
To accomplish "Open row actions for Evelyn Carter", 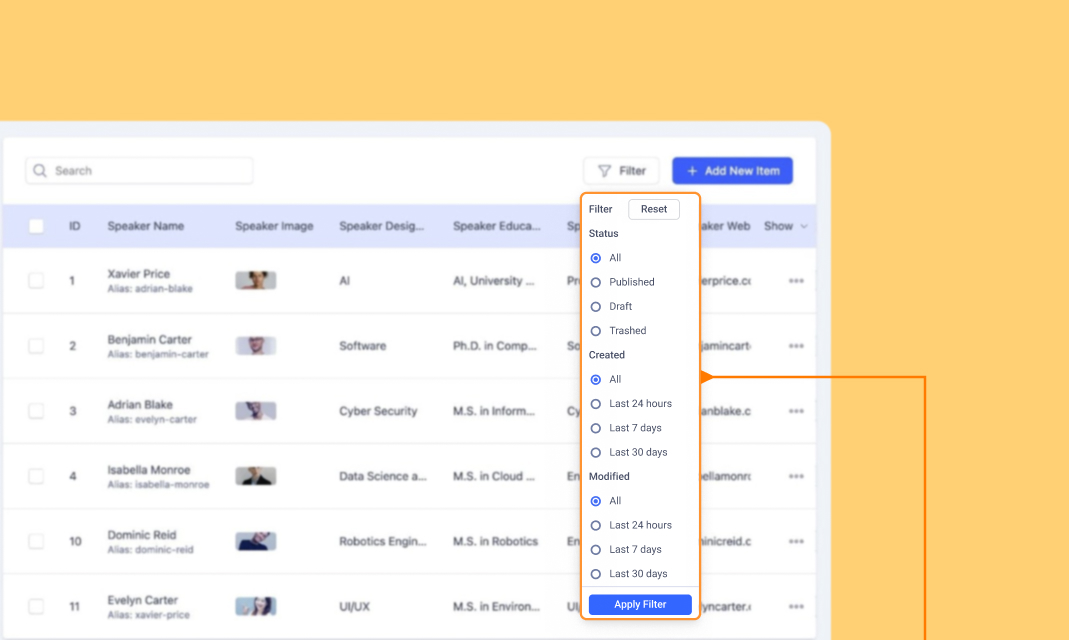I will [x=796, y=606].
